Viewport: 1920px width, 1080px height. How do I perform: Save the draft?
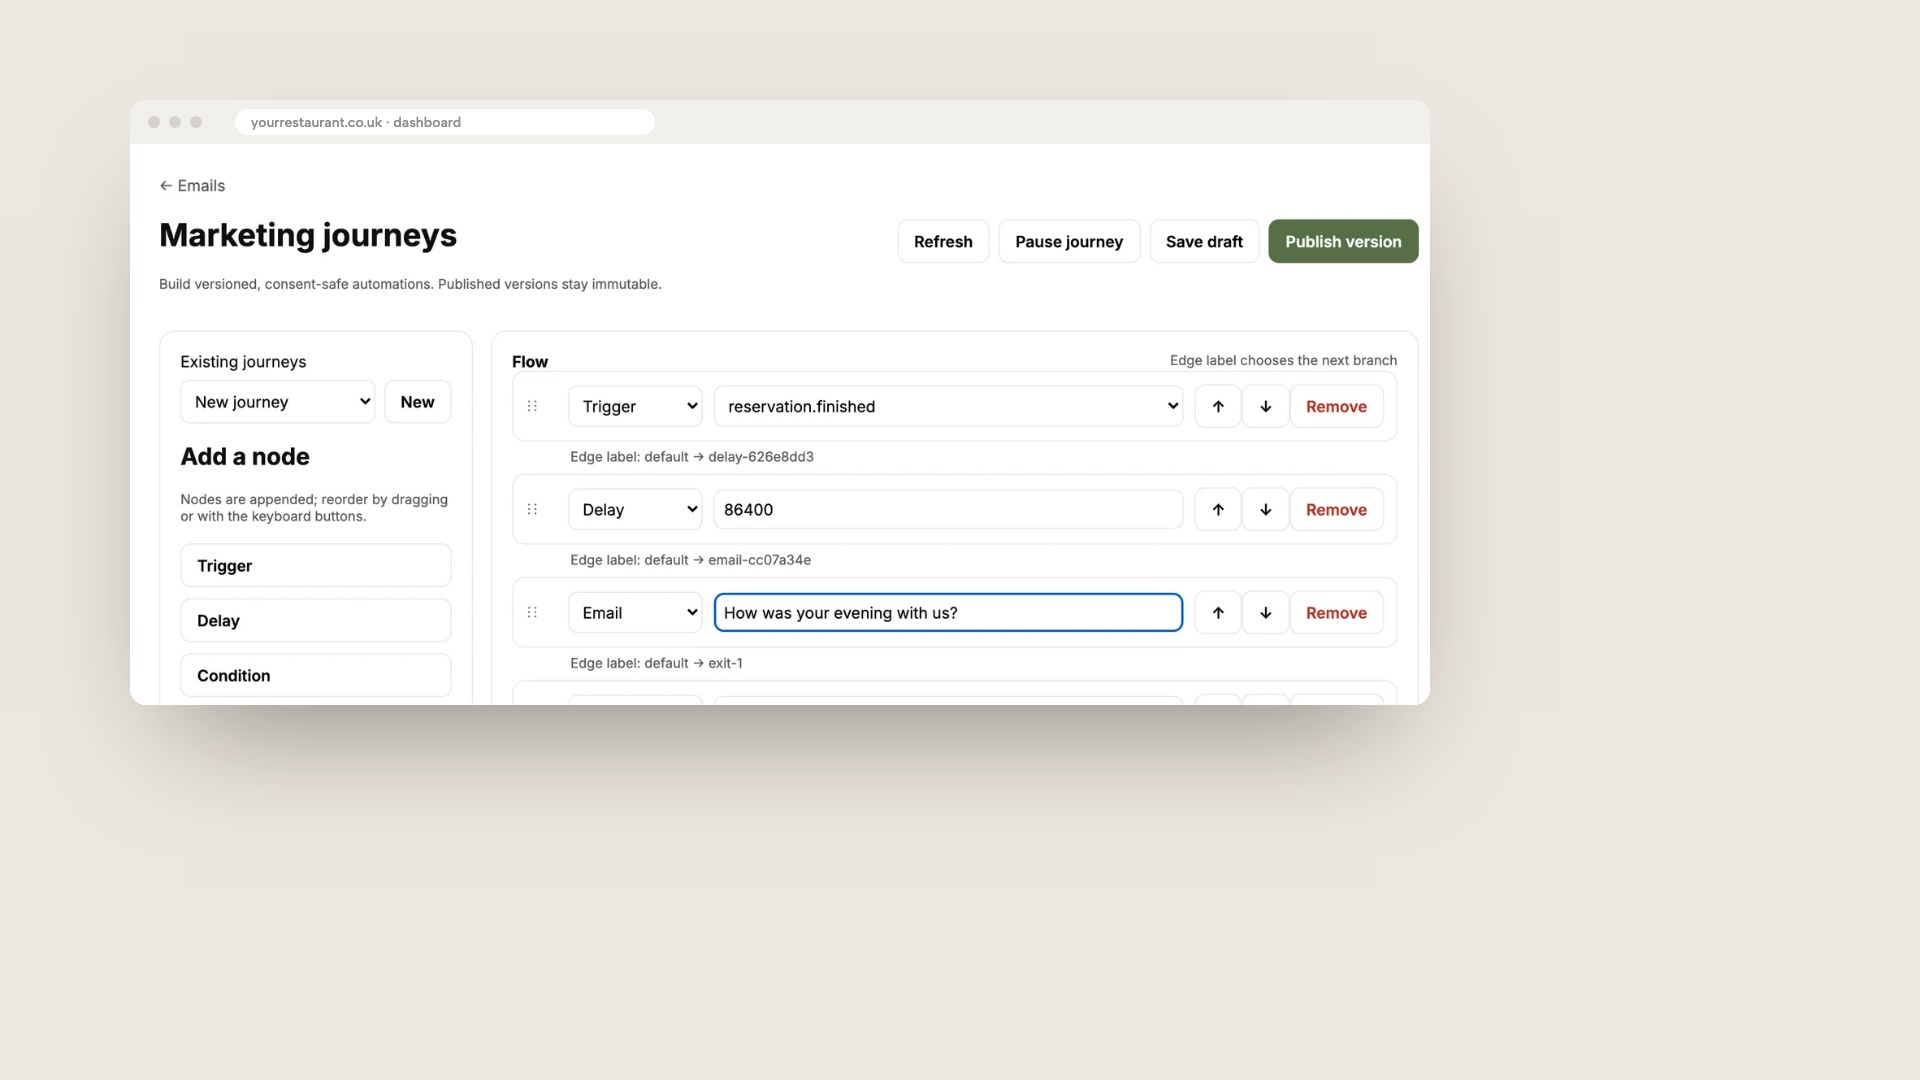pyautogui.click(x=1204, y=241)
